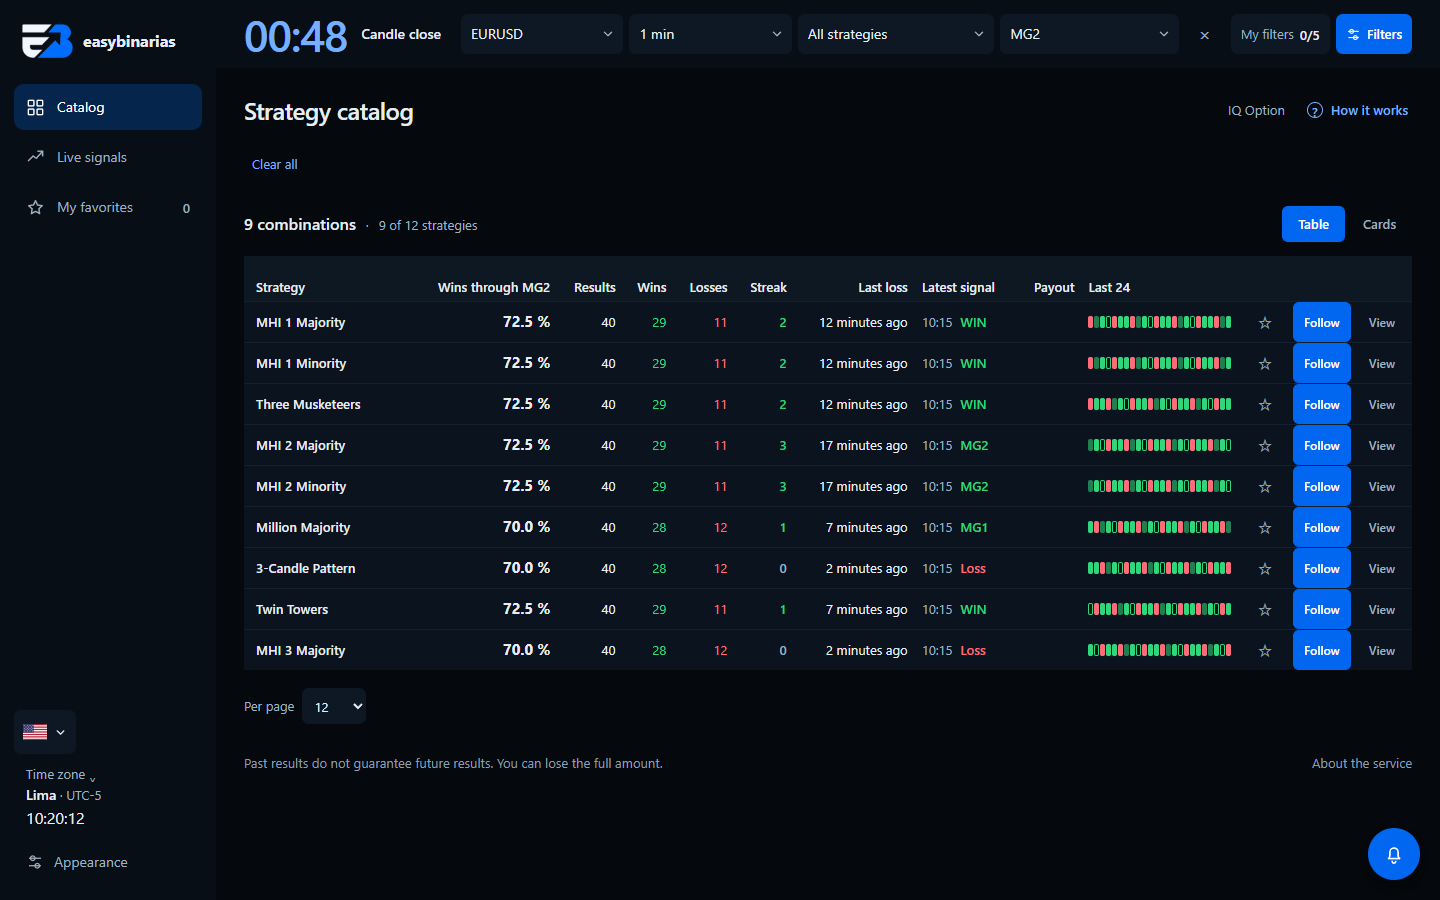Expand the MG2 martingale dropdown
Viewport: 1440px width, 900px height.
click(1089, 34)
